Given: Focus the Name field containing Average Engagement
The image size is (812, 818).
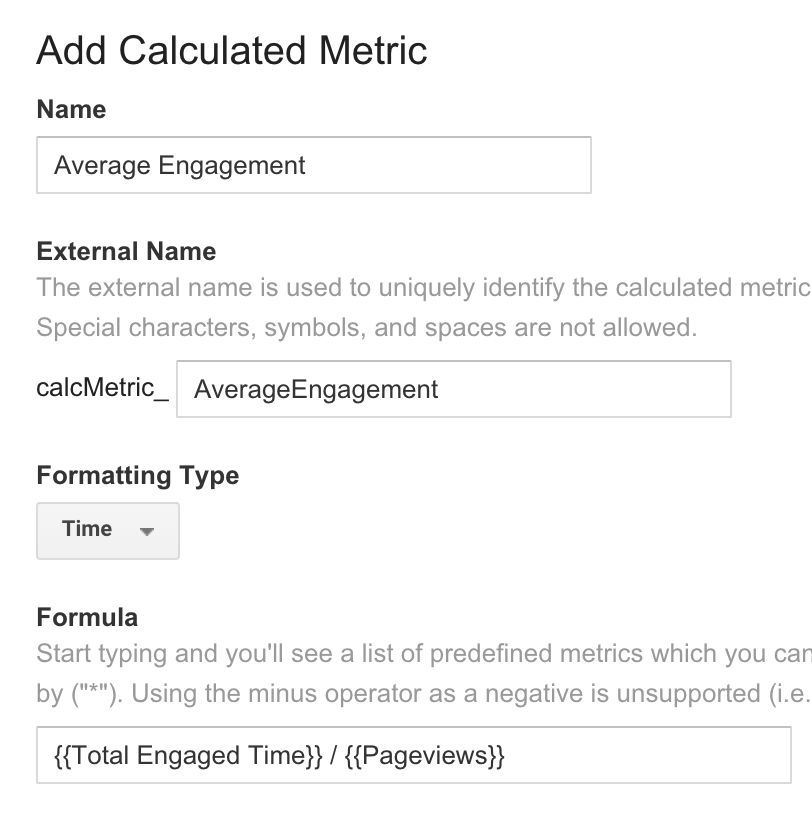Looking at the screenshot, I should pos(314,165).
